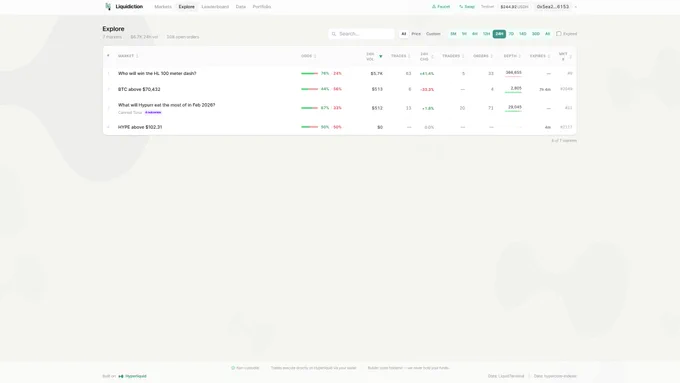Go to the Leaderboard tab

[x=215, y=7]
